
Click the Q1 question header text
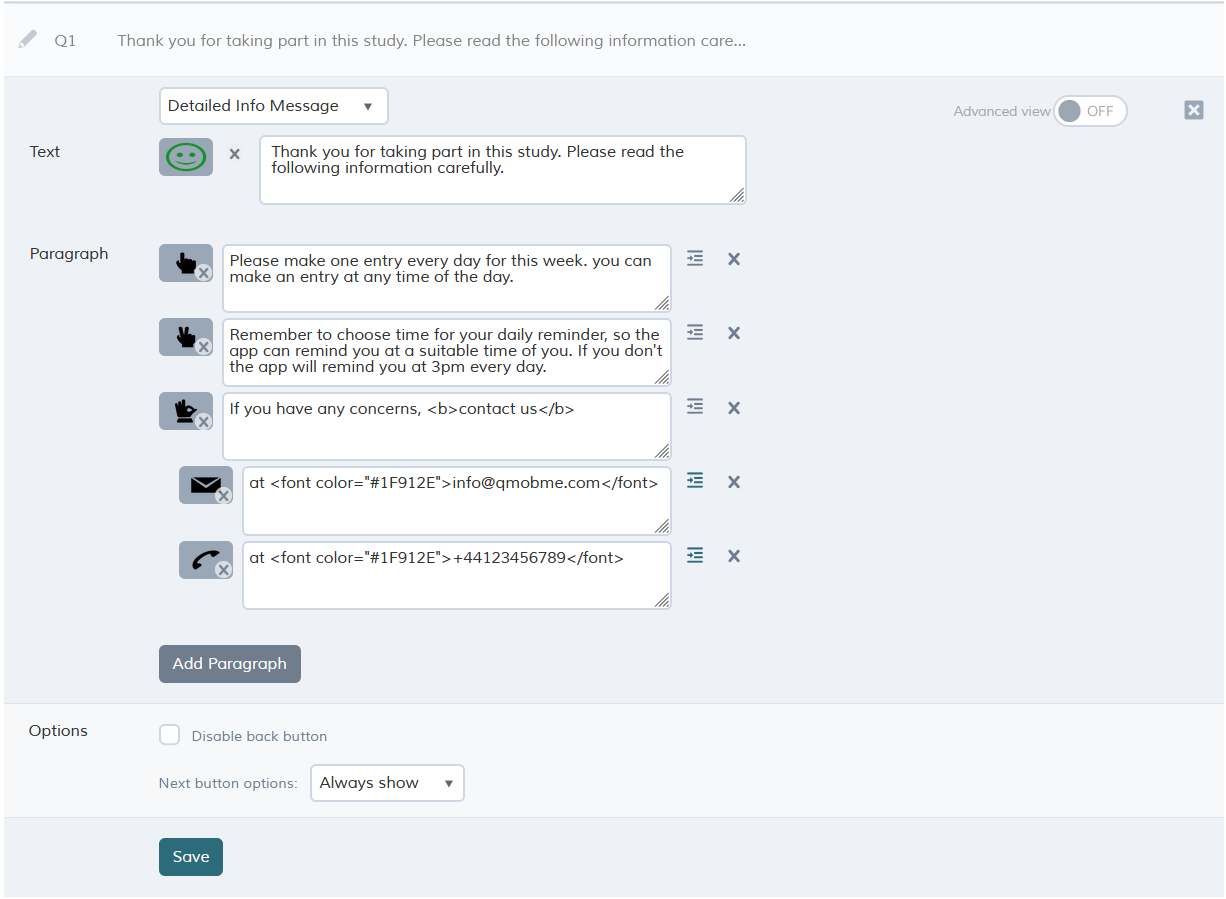[x=431, y=41]
